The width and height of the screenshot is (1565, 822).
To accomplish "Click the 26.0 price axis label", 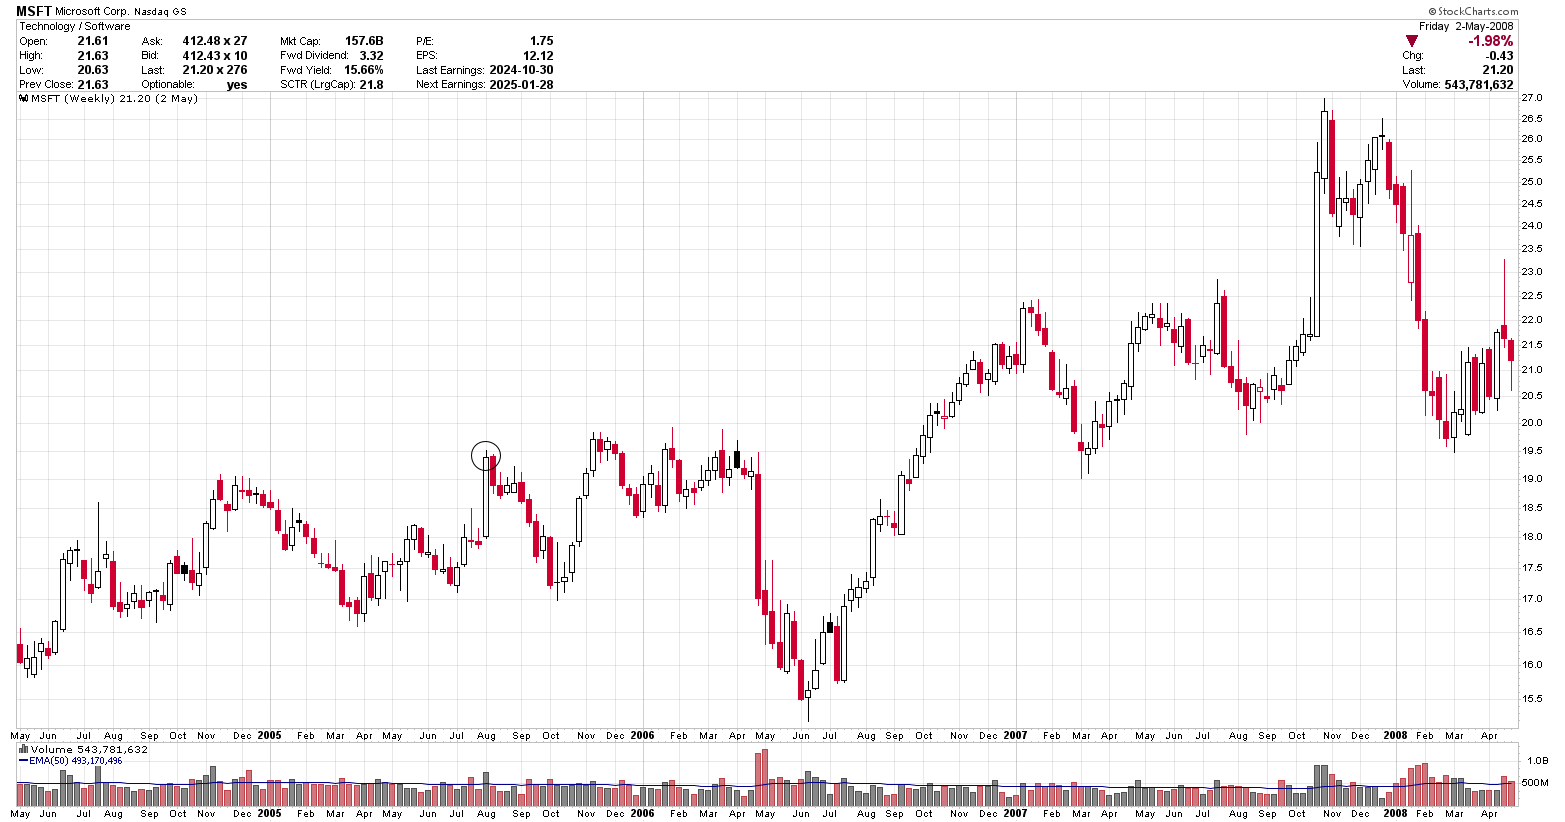I will (1532, 139).
